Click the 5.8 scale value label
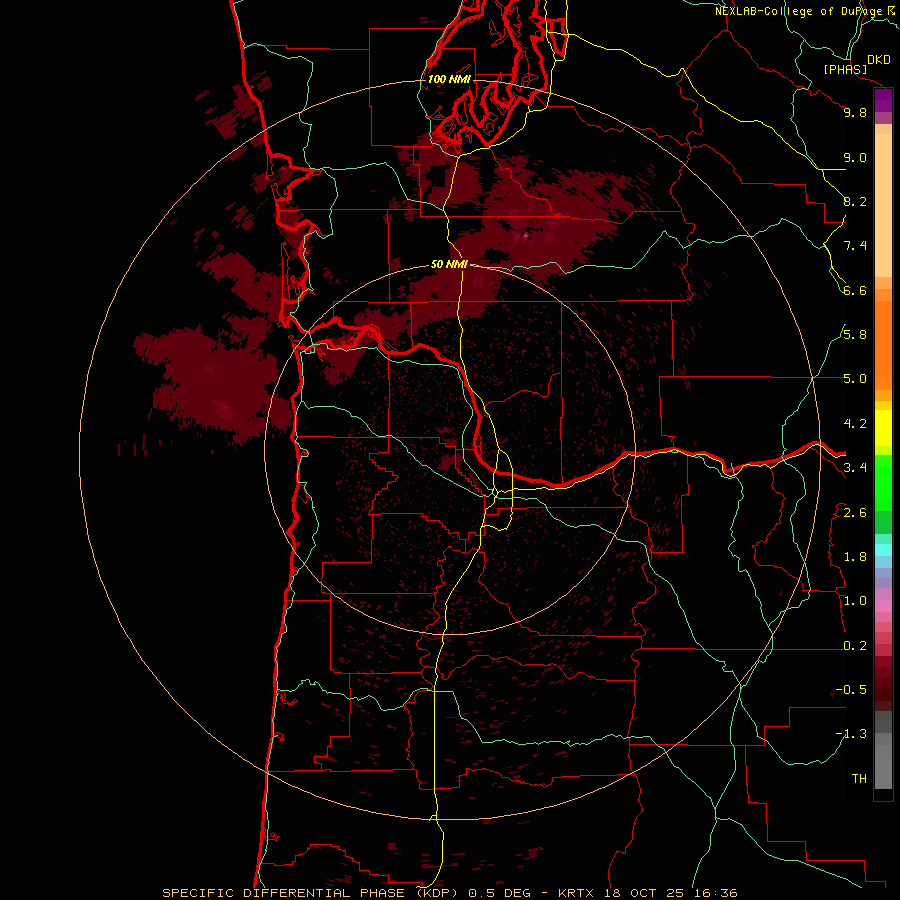This screenshot has width=900, height=900. (x=855, y=335)
